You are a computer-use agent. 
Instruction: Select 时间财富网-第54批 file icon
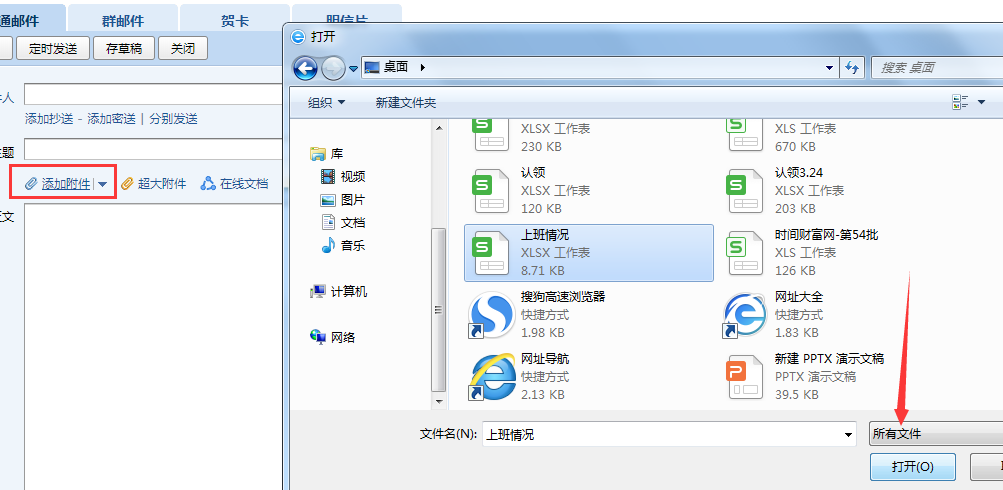point(745,253)
